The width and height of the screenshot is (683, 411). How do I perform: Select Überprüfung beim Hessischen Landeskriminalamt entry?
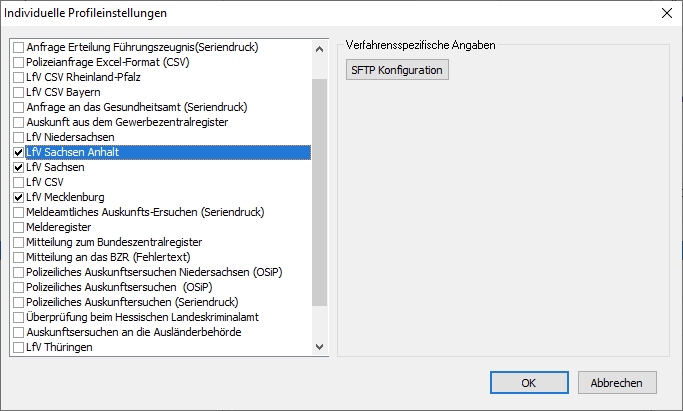tap(142, 317)
